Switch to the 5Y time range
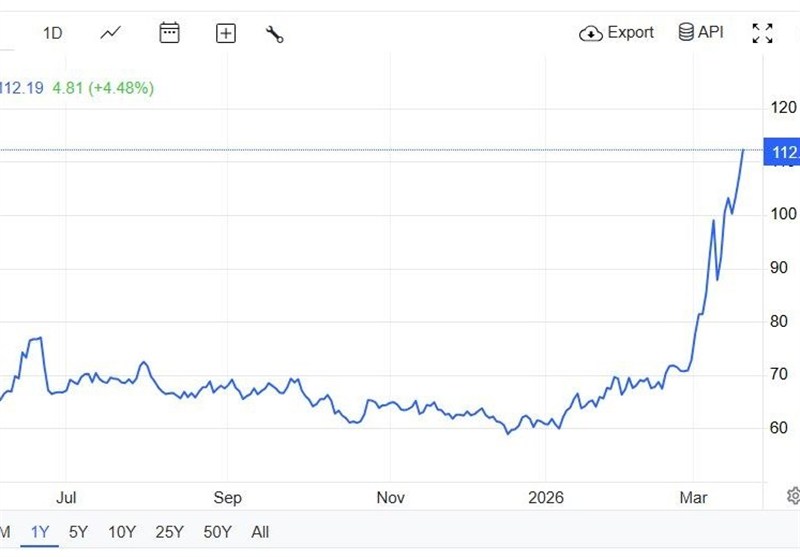Screen dimensions: 800x557 78,532
